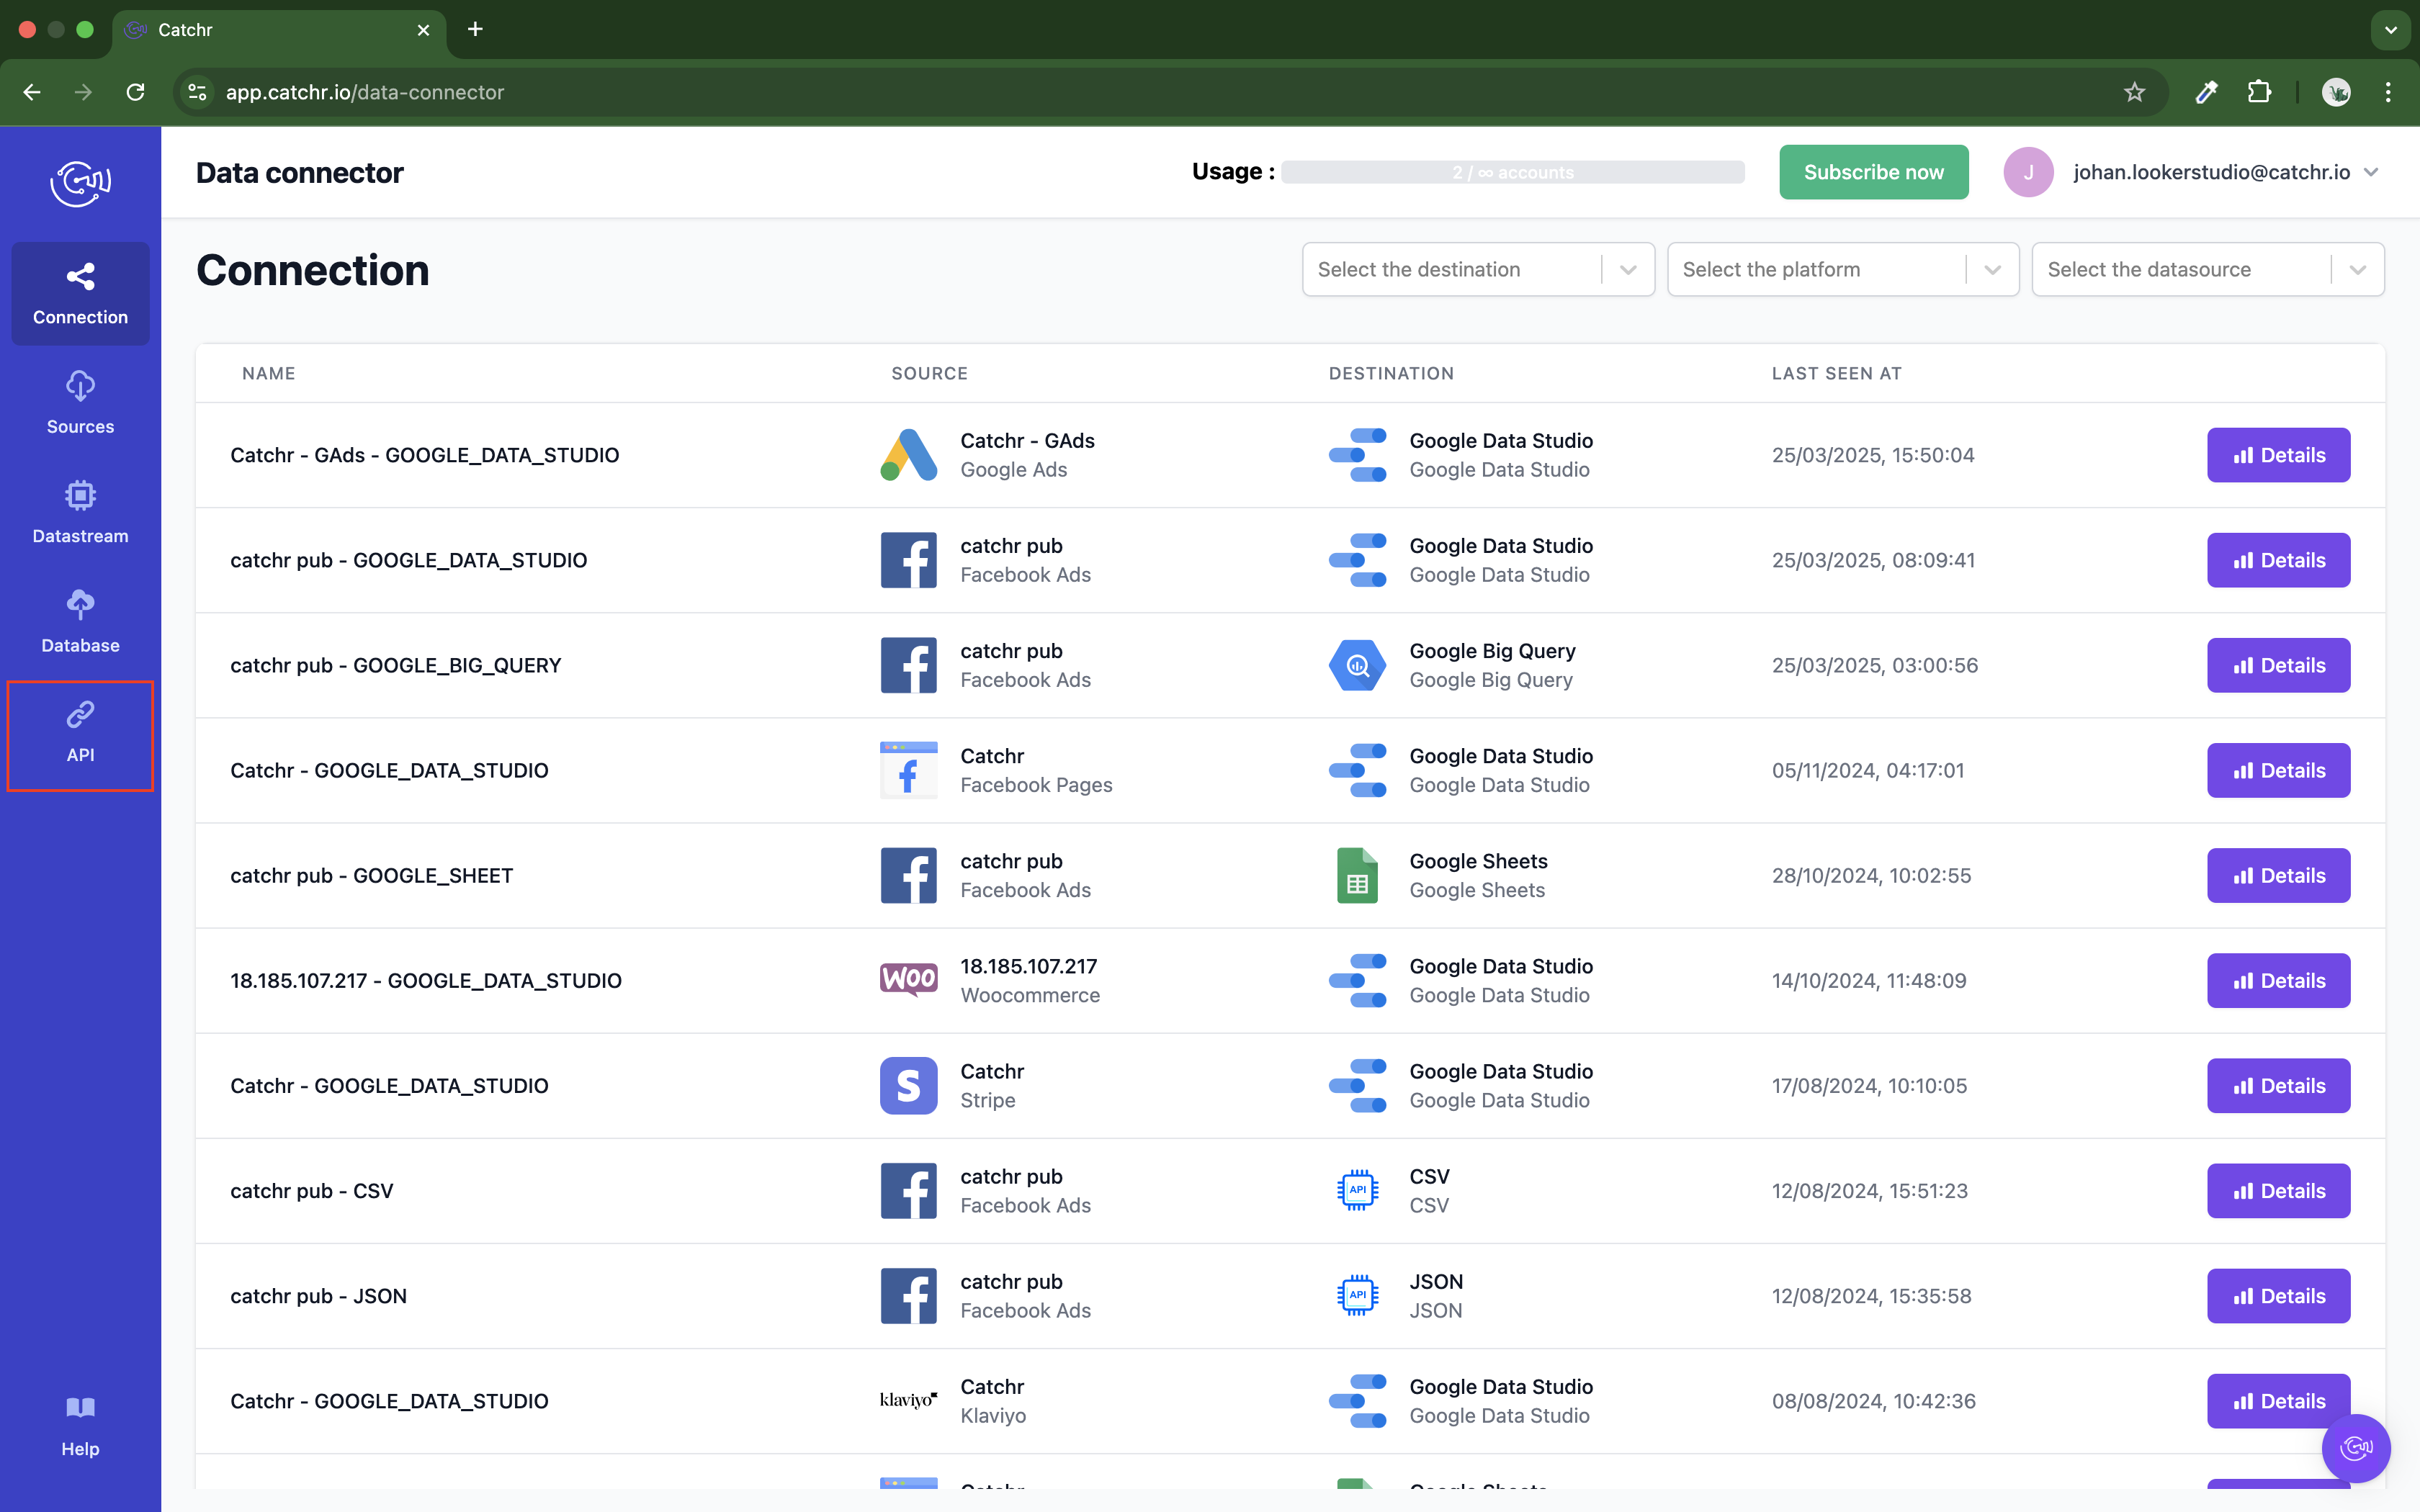Click the J user avatar
Screen dimensions: 2420x1512
pos(2028,172)
